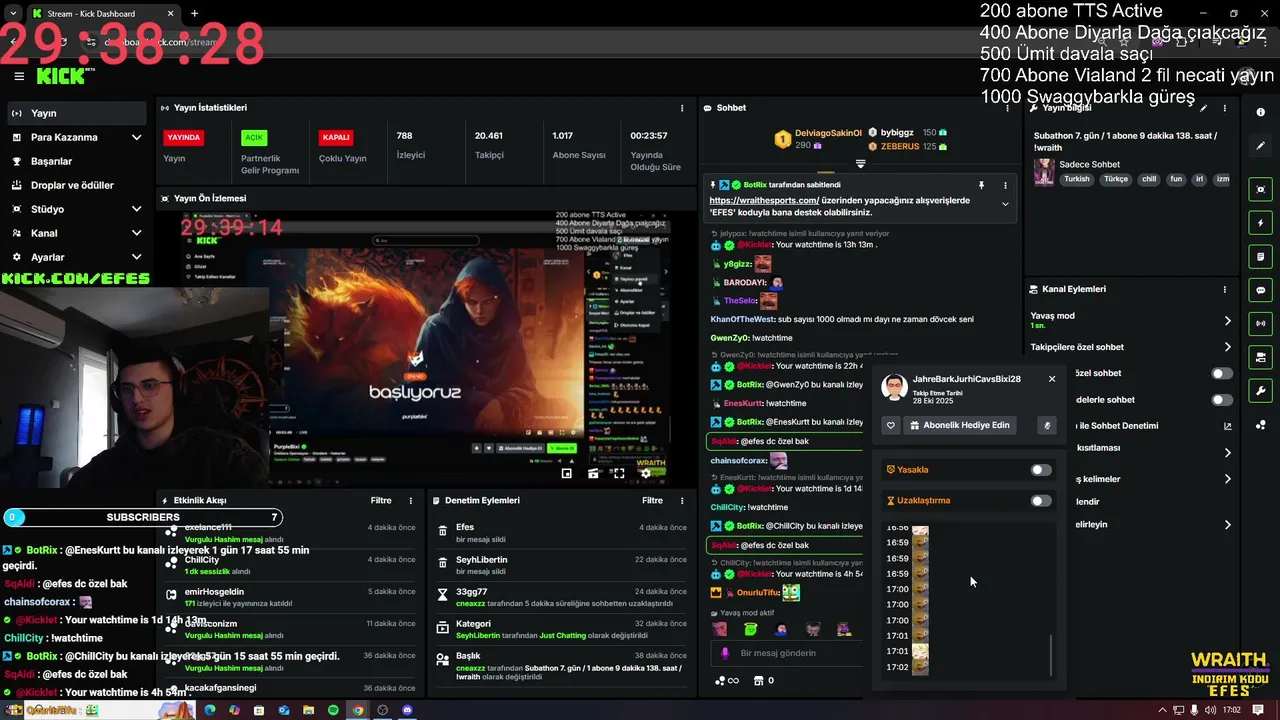
Task: Expand Takipçilere özel sohbet chevron
Action: pos(1227,347)
